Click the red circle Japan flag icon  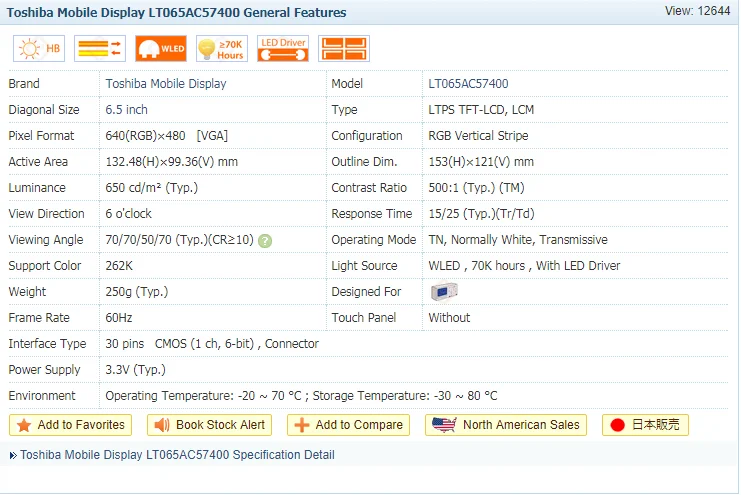point(617,425)
